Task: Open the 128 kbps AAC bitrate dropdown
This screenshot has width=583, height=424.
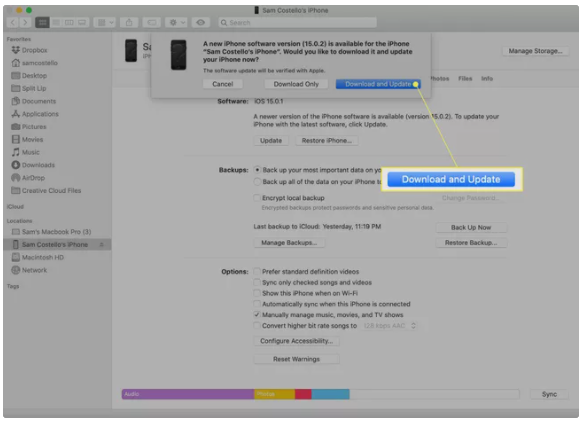Action: 390,325
